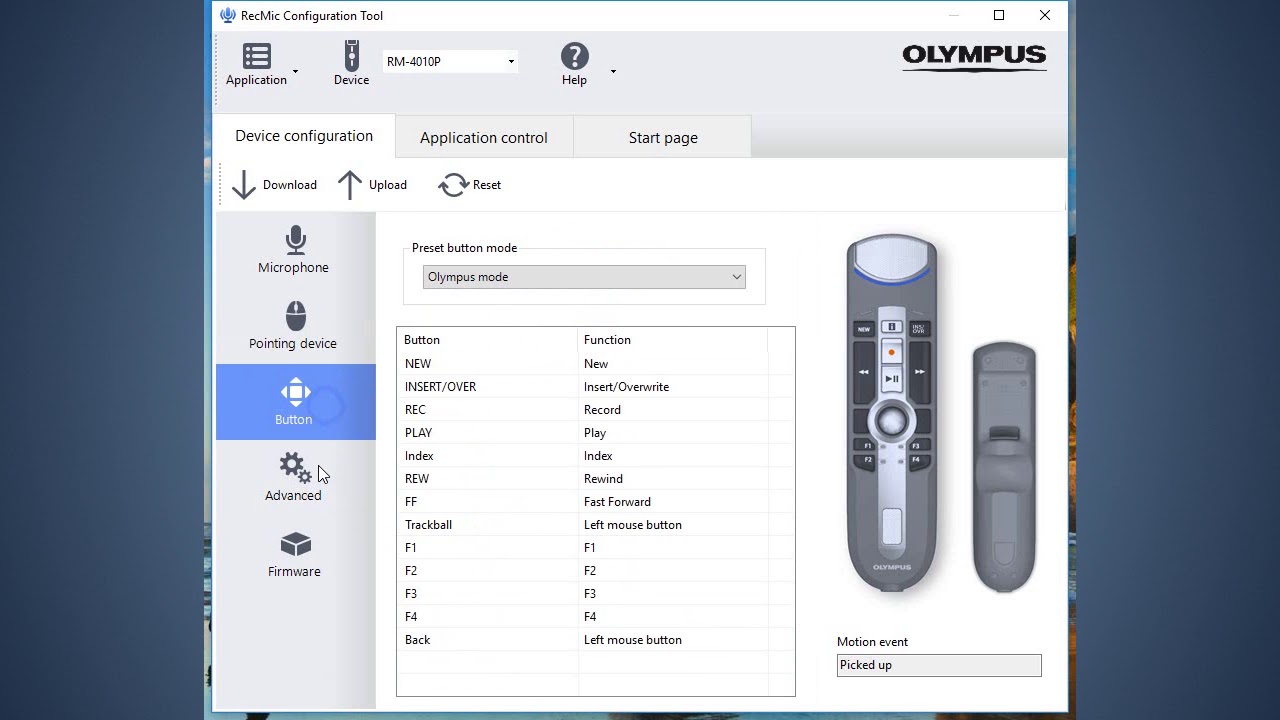Viewport: 1280px width, 720px height.
Task: Select the F1 button name cell
Action: click(x=487, y=548)
